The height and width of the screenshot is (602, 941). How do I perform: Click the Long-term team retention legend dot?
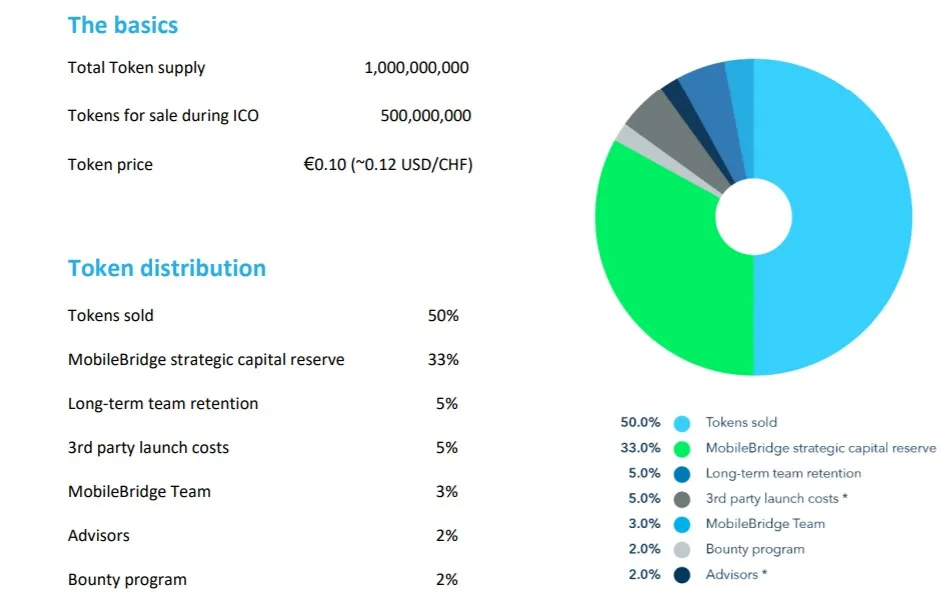[682, 474]
